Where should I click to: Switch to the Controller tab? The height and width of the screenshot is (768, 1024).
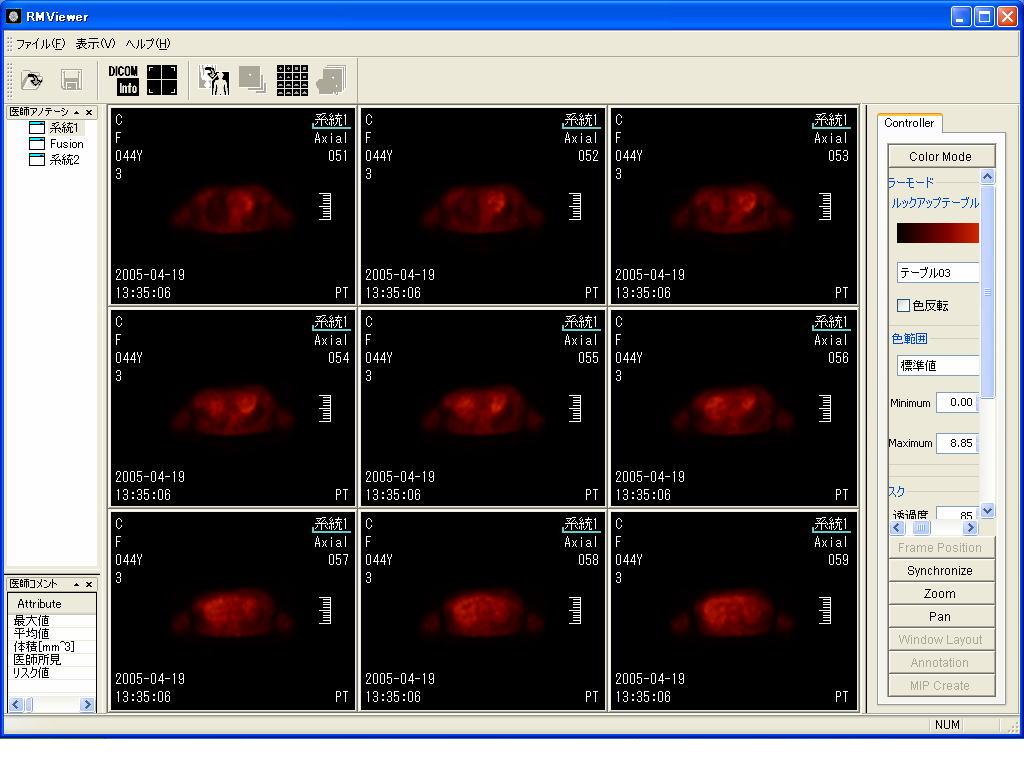coord(908,123)
